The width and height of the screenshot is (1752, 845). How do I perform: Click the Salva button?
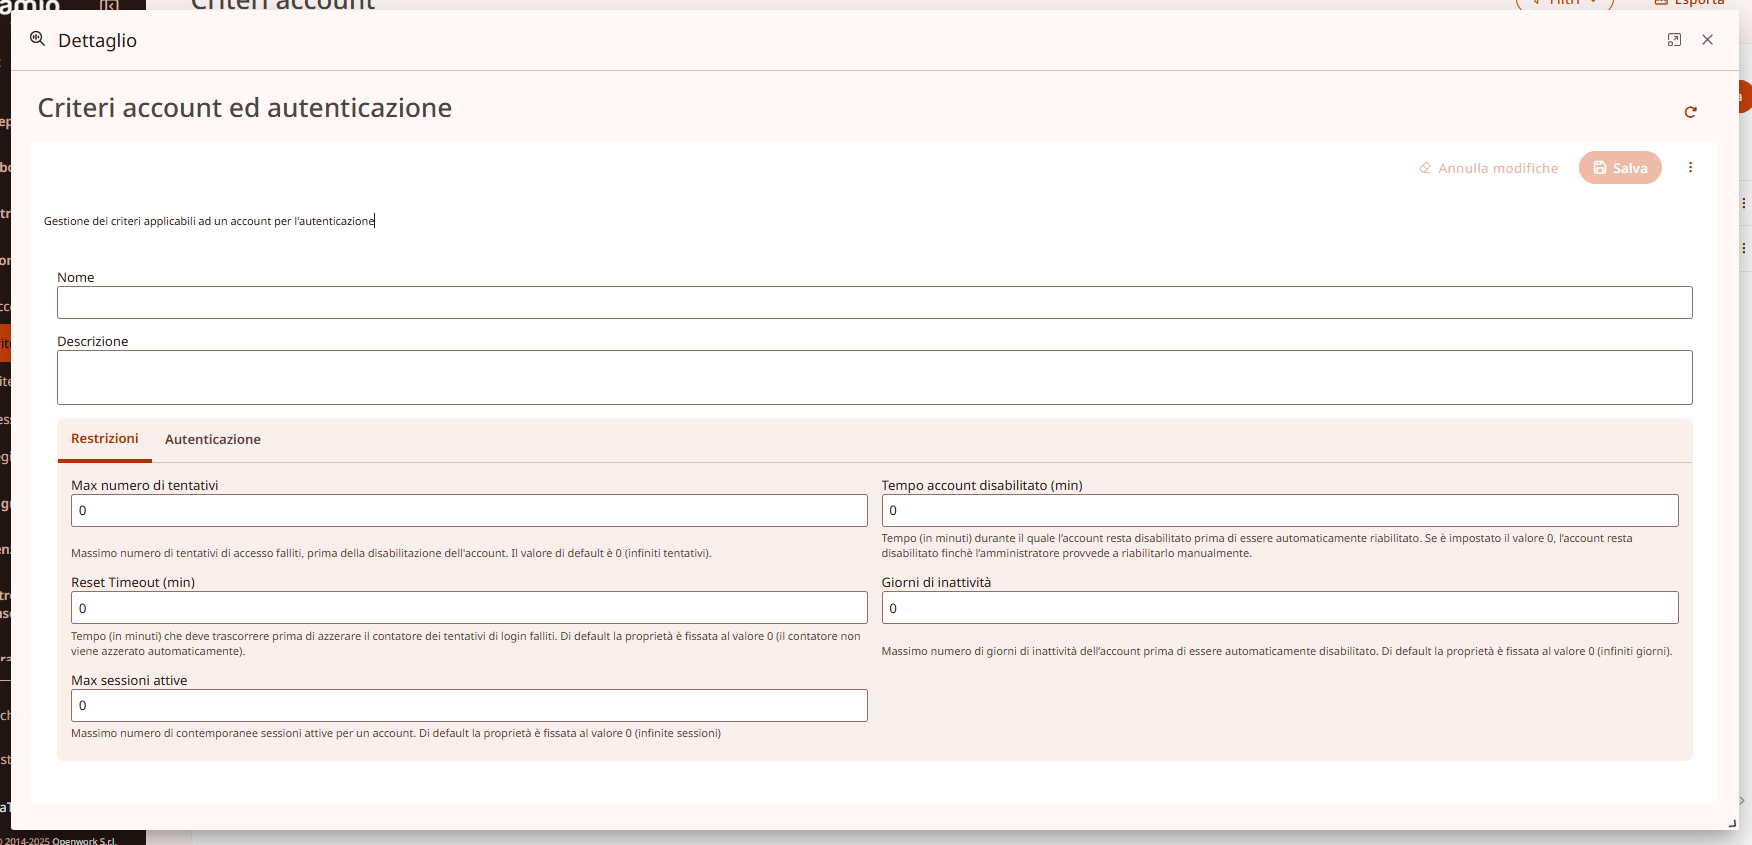tap(1620, 168)
